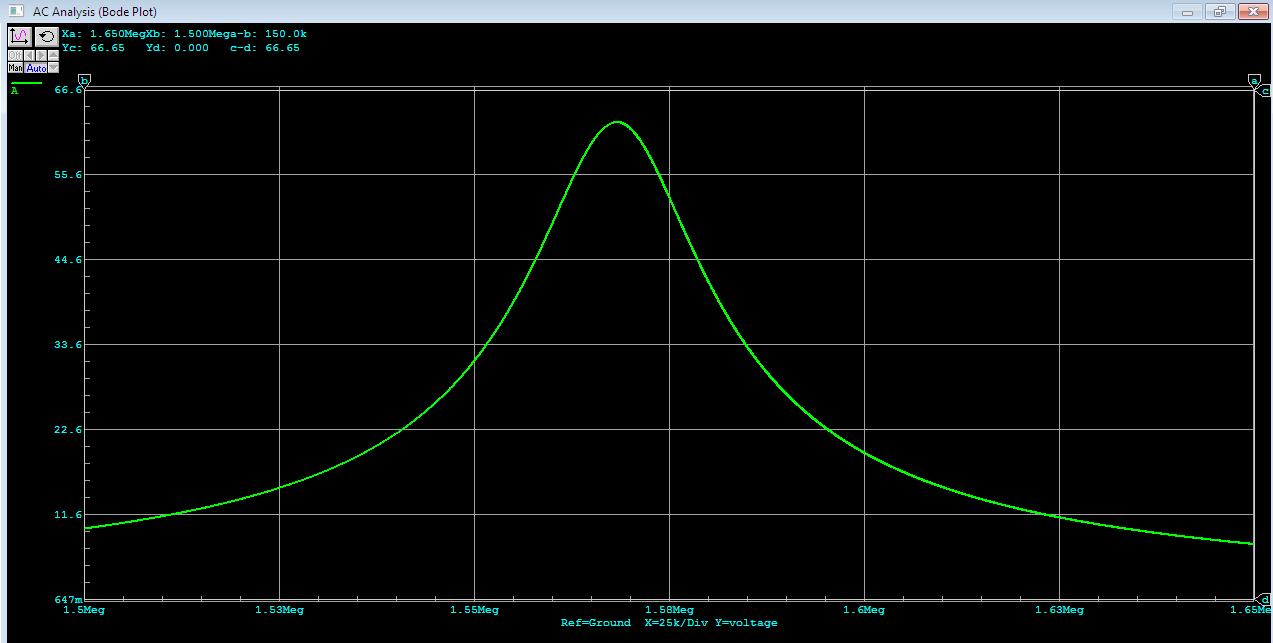Click the 22.6 y-axis label

tap(68, 430)
